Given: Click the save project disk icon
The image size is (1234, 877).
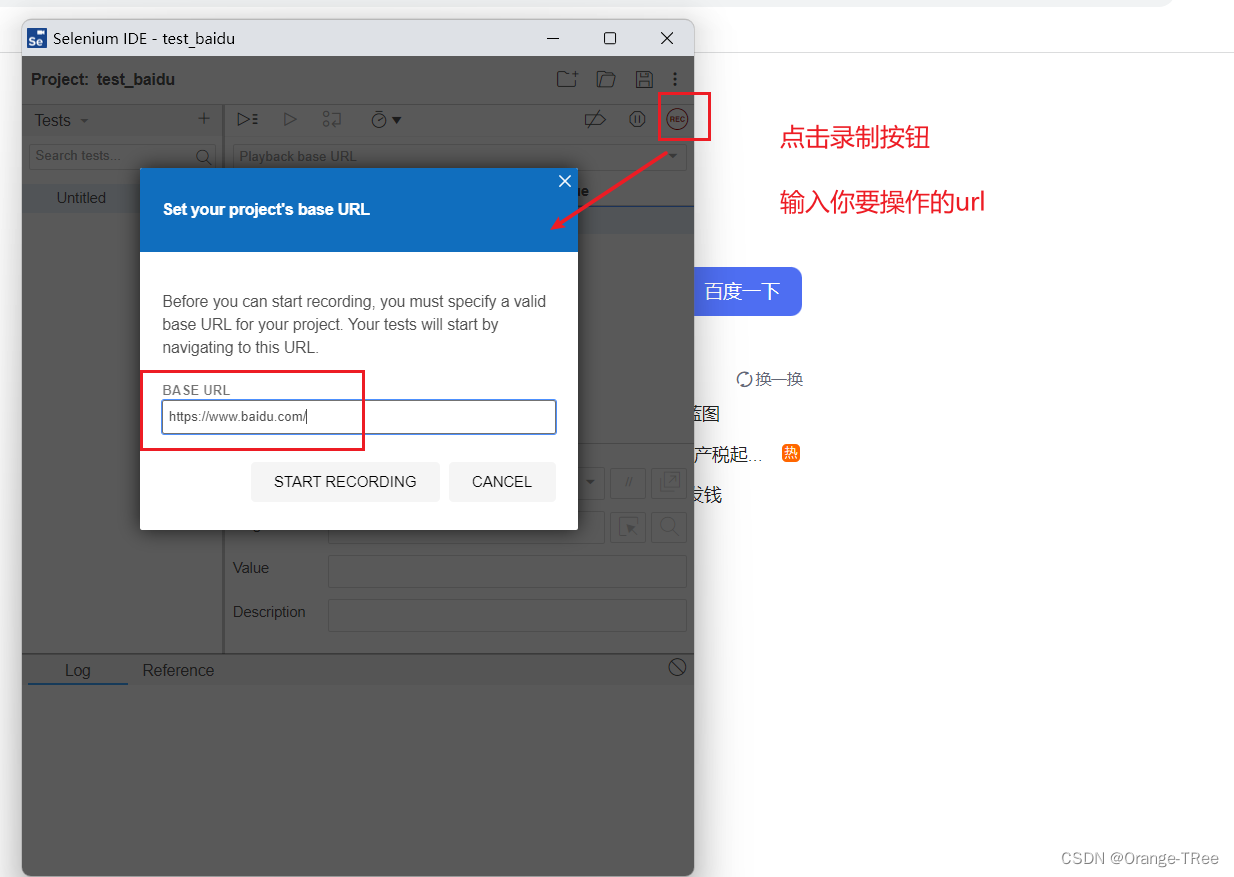Looking at the screenshot, I should 644,79.
